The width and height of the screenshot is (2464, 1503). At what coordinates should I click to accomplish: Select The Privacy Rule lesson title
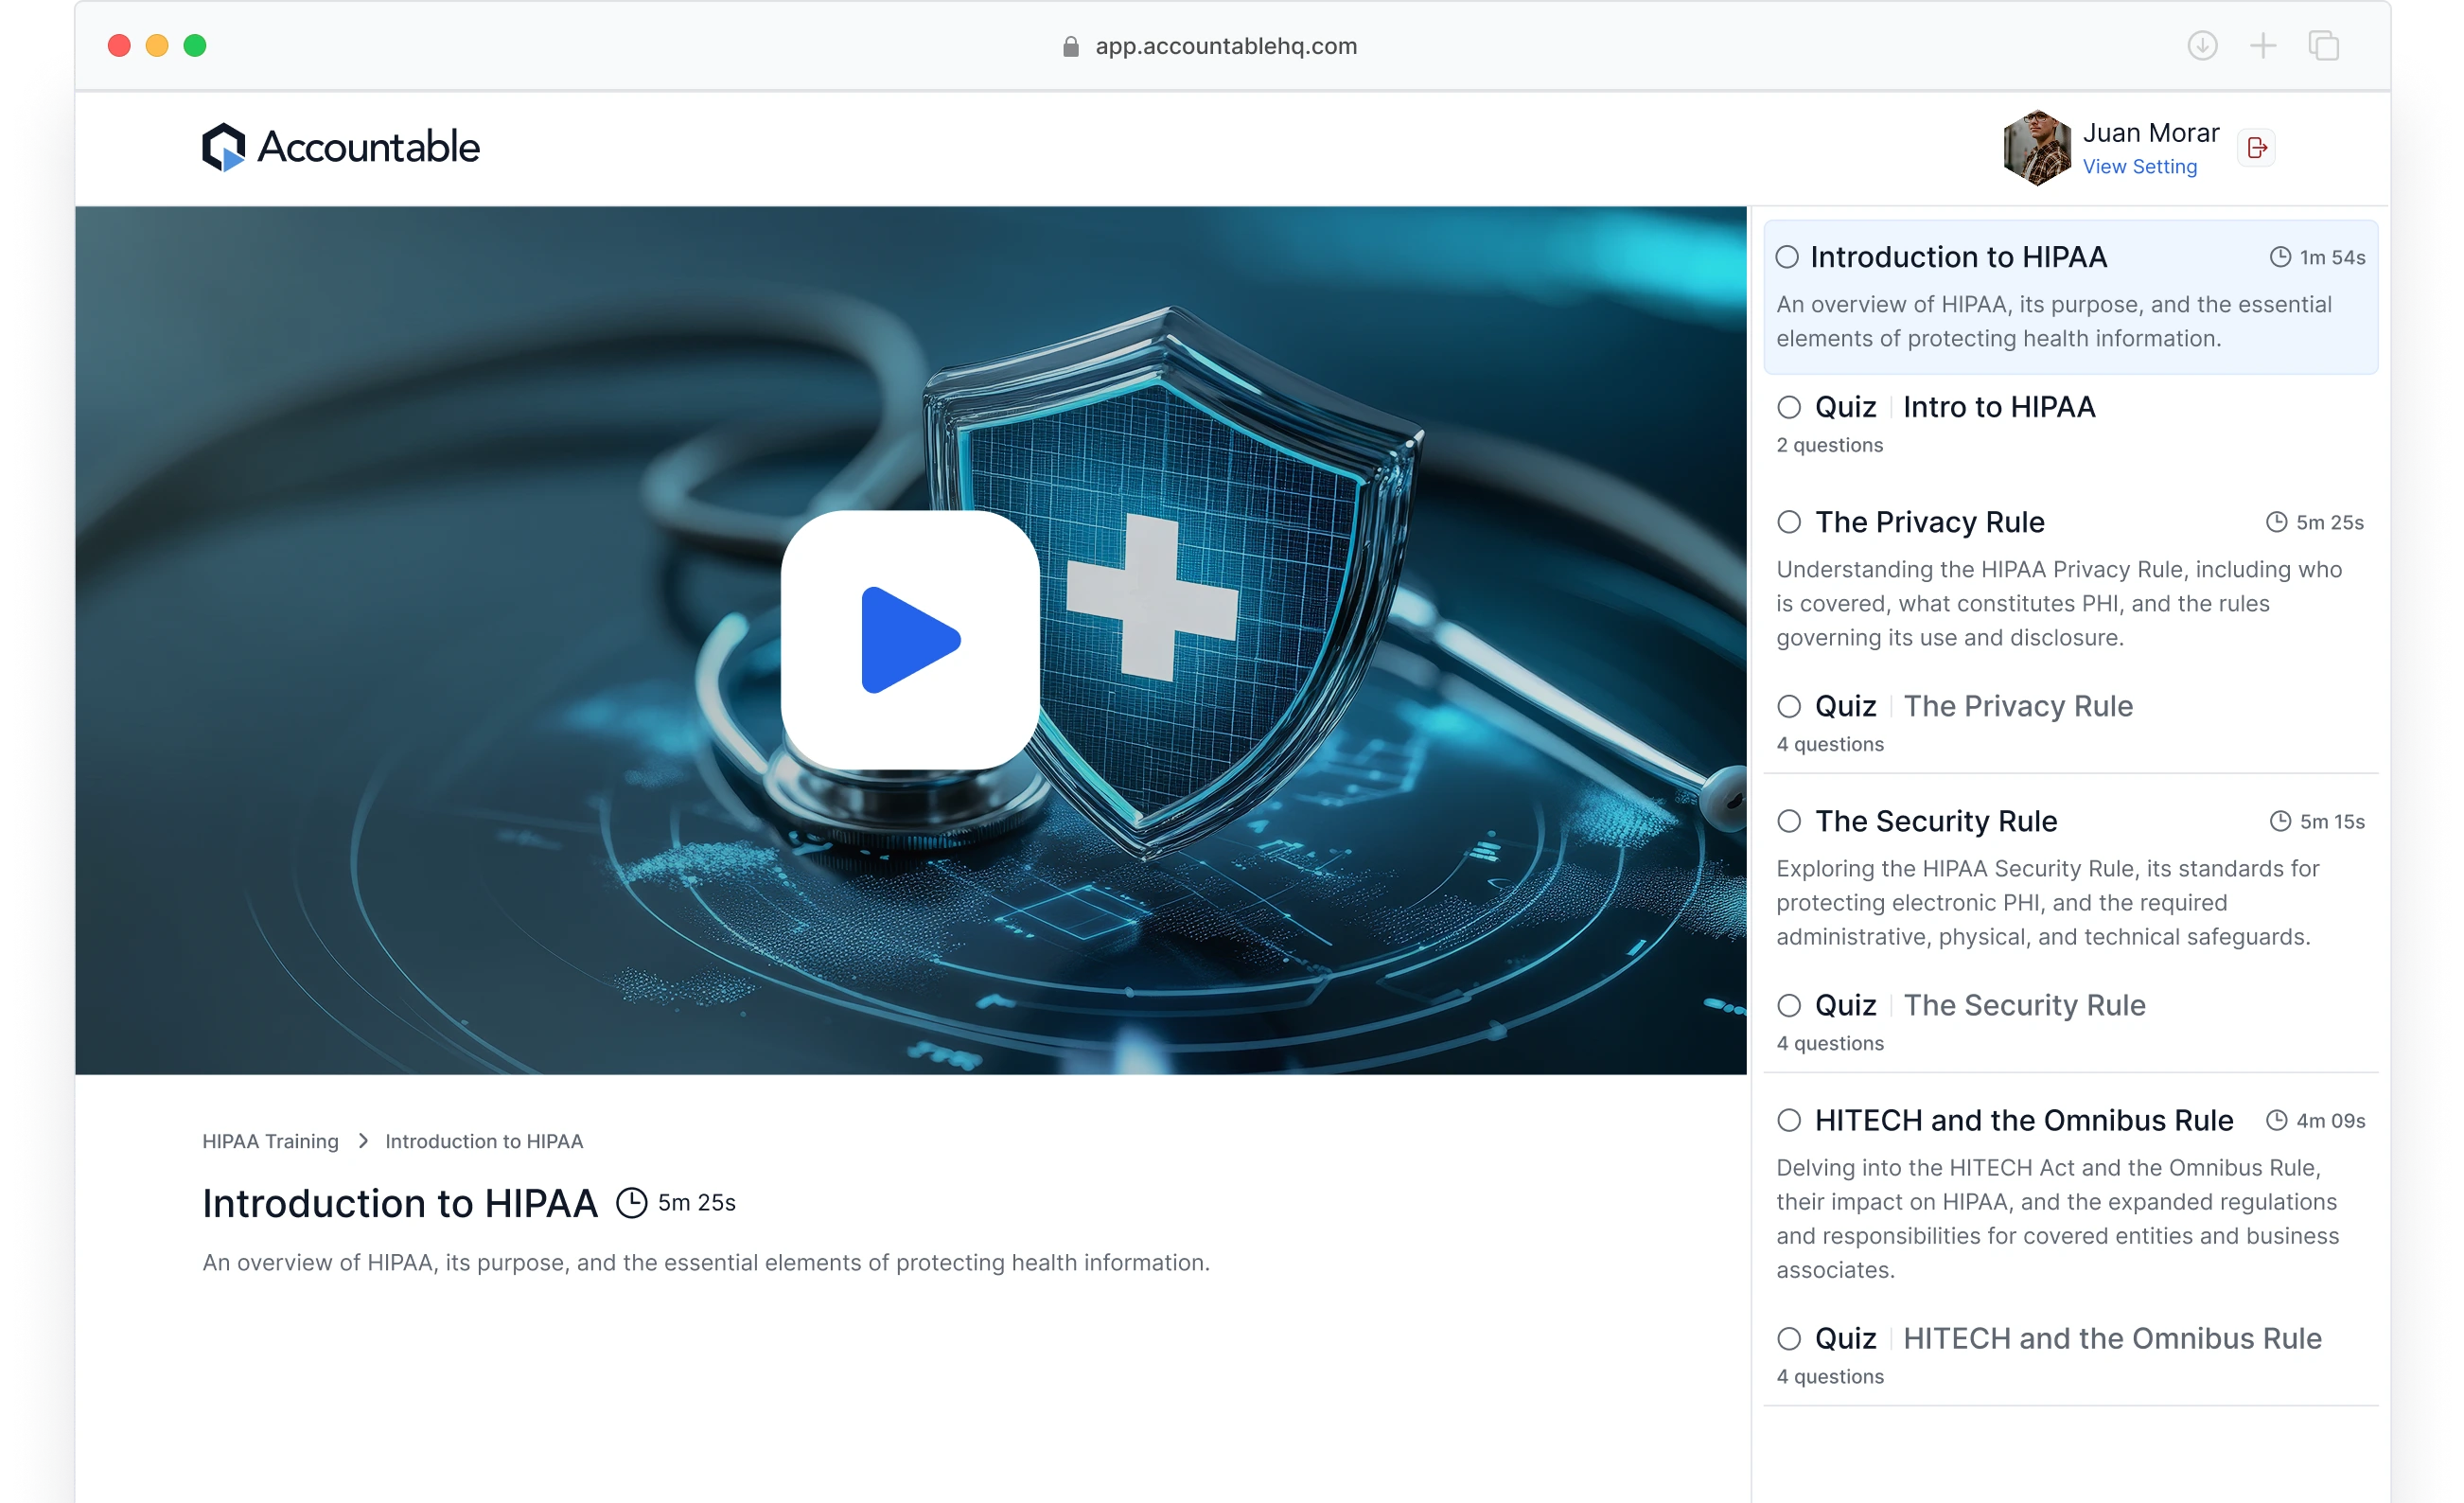click(x=1929, y=522)
